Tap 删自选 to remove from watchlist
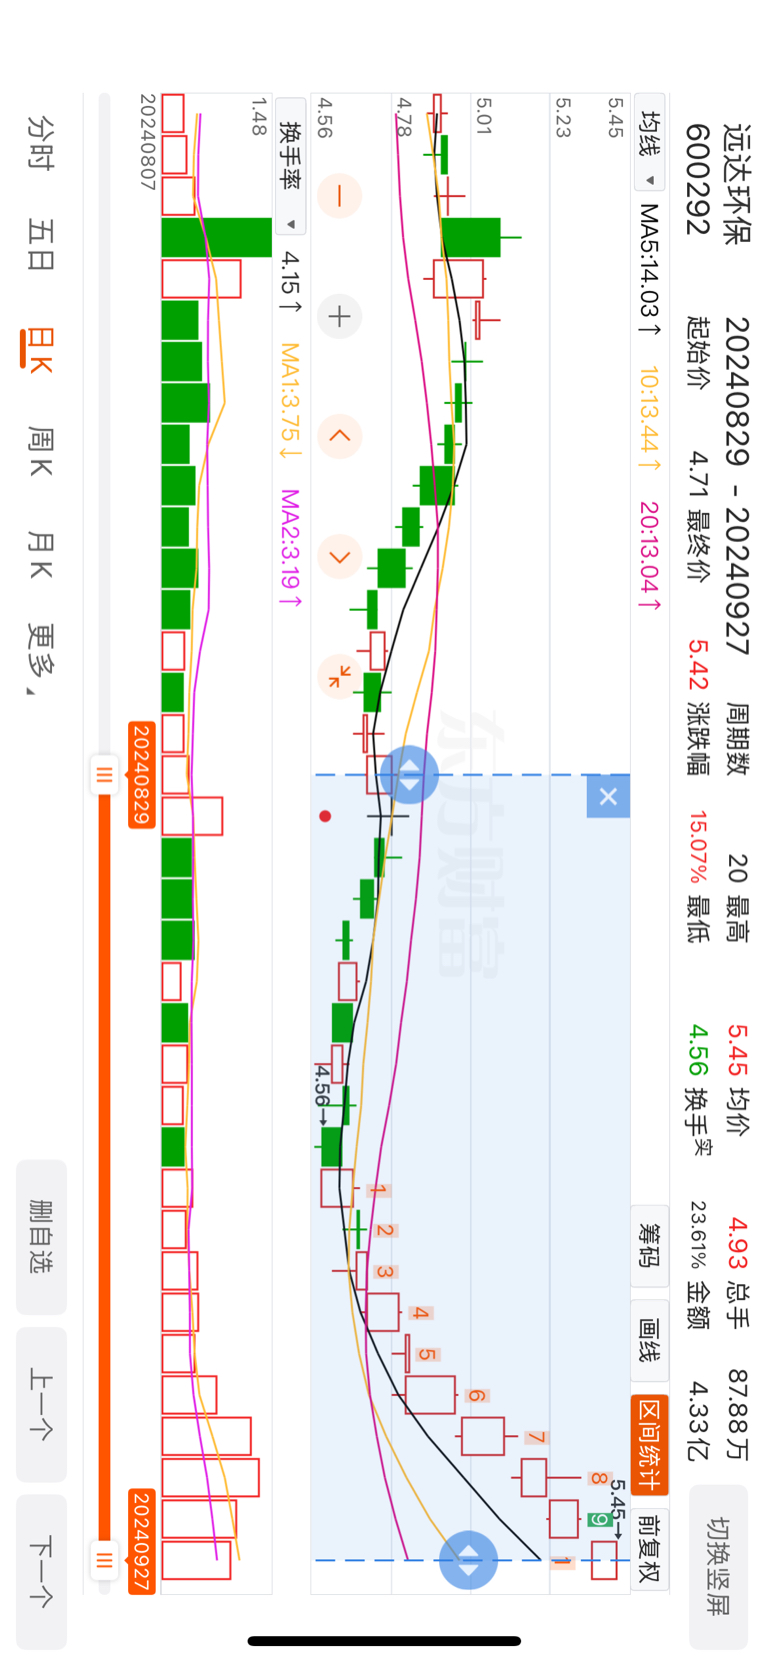Image resolution: width=768 pixels, height=1663 pixels. (41, 1237)
